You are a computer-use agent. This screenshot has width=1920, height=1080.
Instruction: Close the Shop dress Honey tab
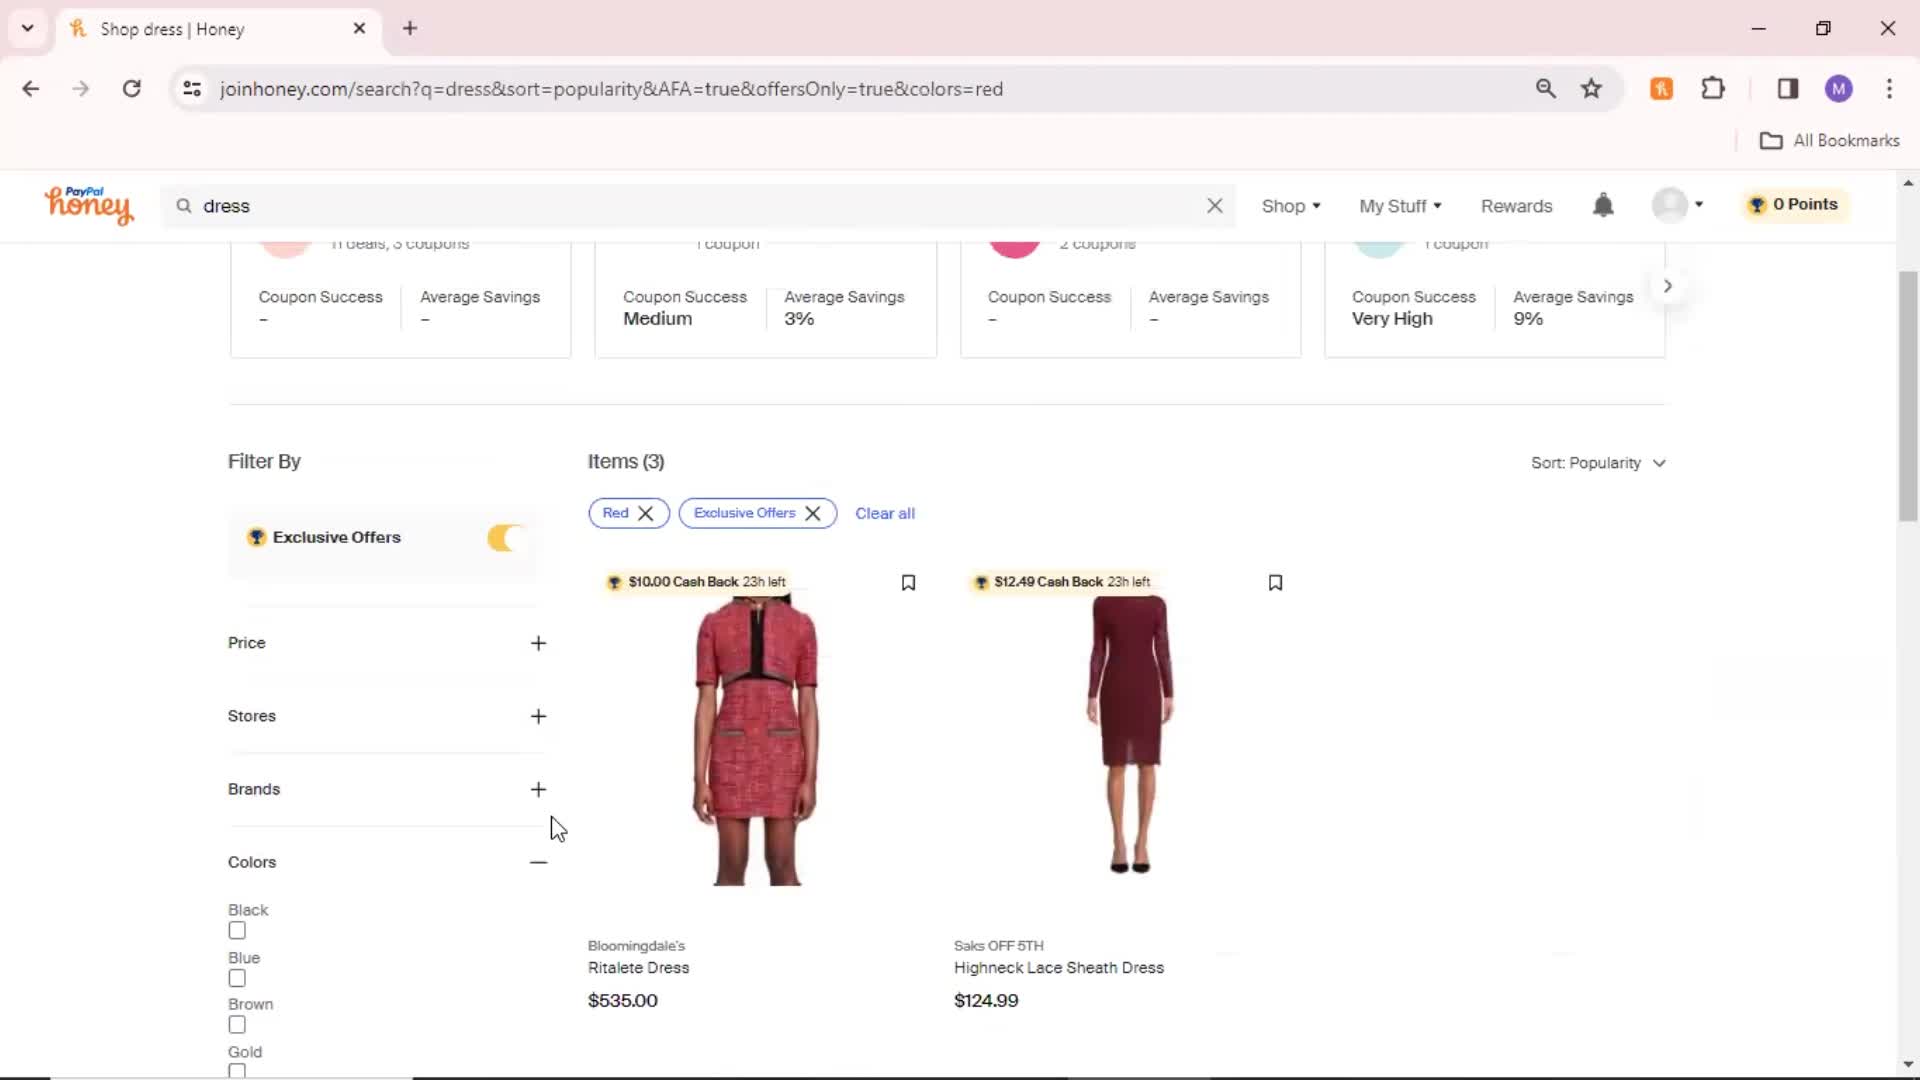point(359,28)
